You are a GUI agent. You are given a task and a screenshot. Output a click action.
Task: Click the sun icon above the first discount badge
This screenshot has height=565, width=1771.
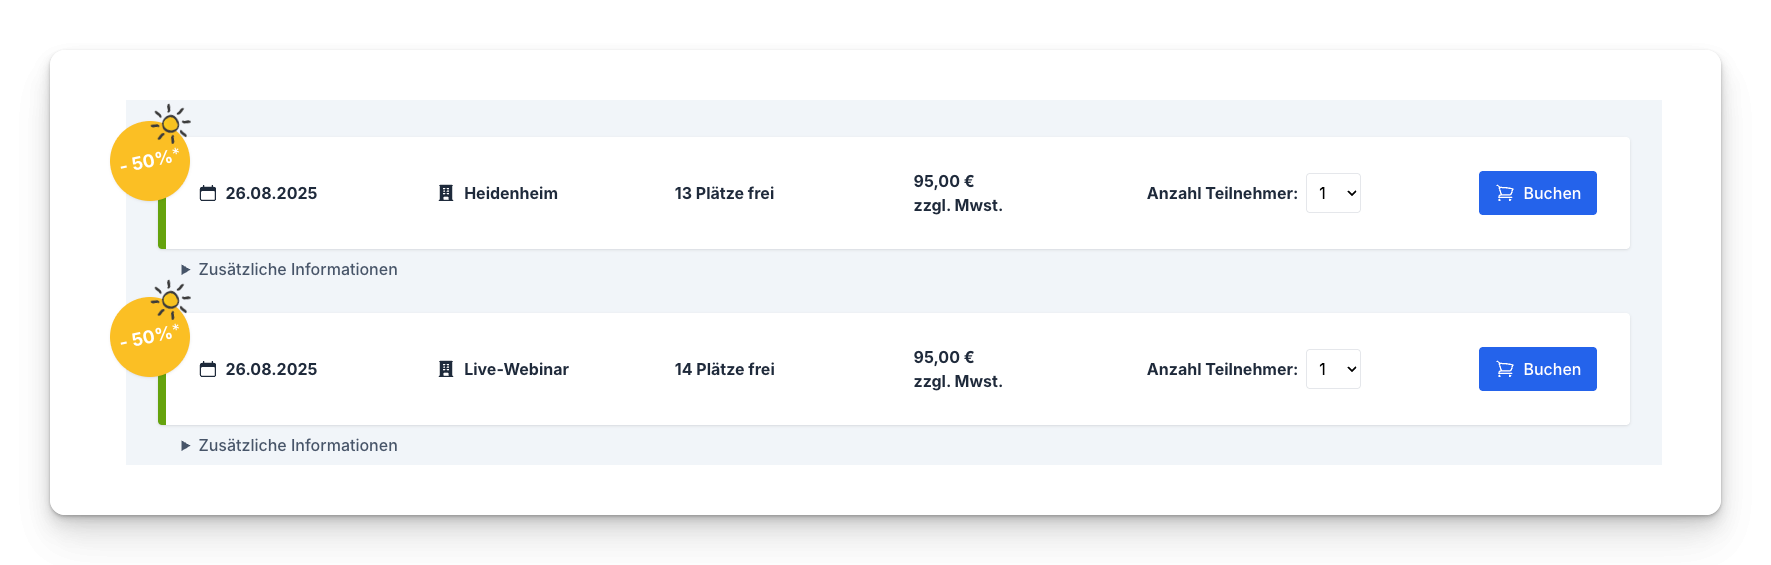171,124
